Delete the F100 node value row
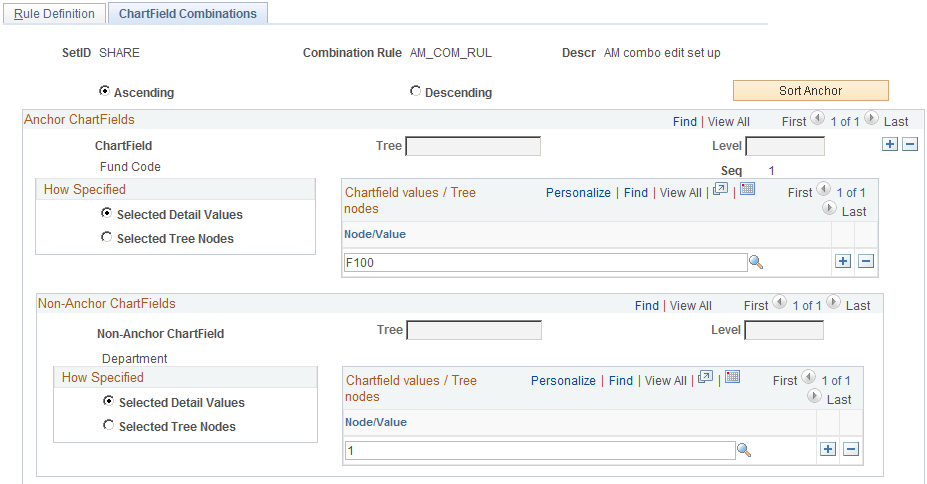927x484 pixels. coord(866,261)
